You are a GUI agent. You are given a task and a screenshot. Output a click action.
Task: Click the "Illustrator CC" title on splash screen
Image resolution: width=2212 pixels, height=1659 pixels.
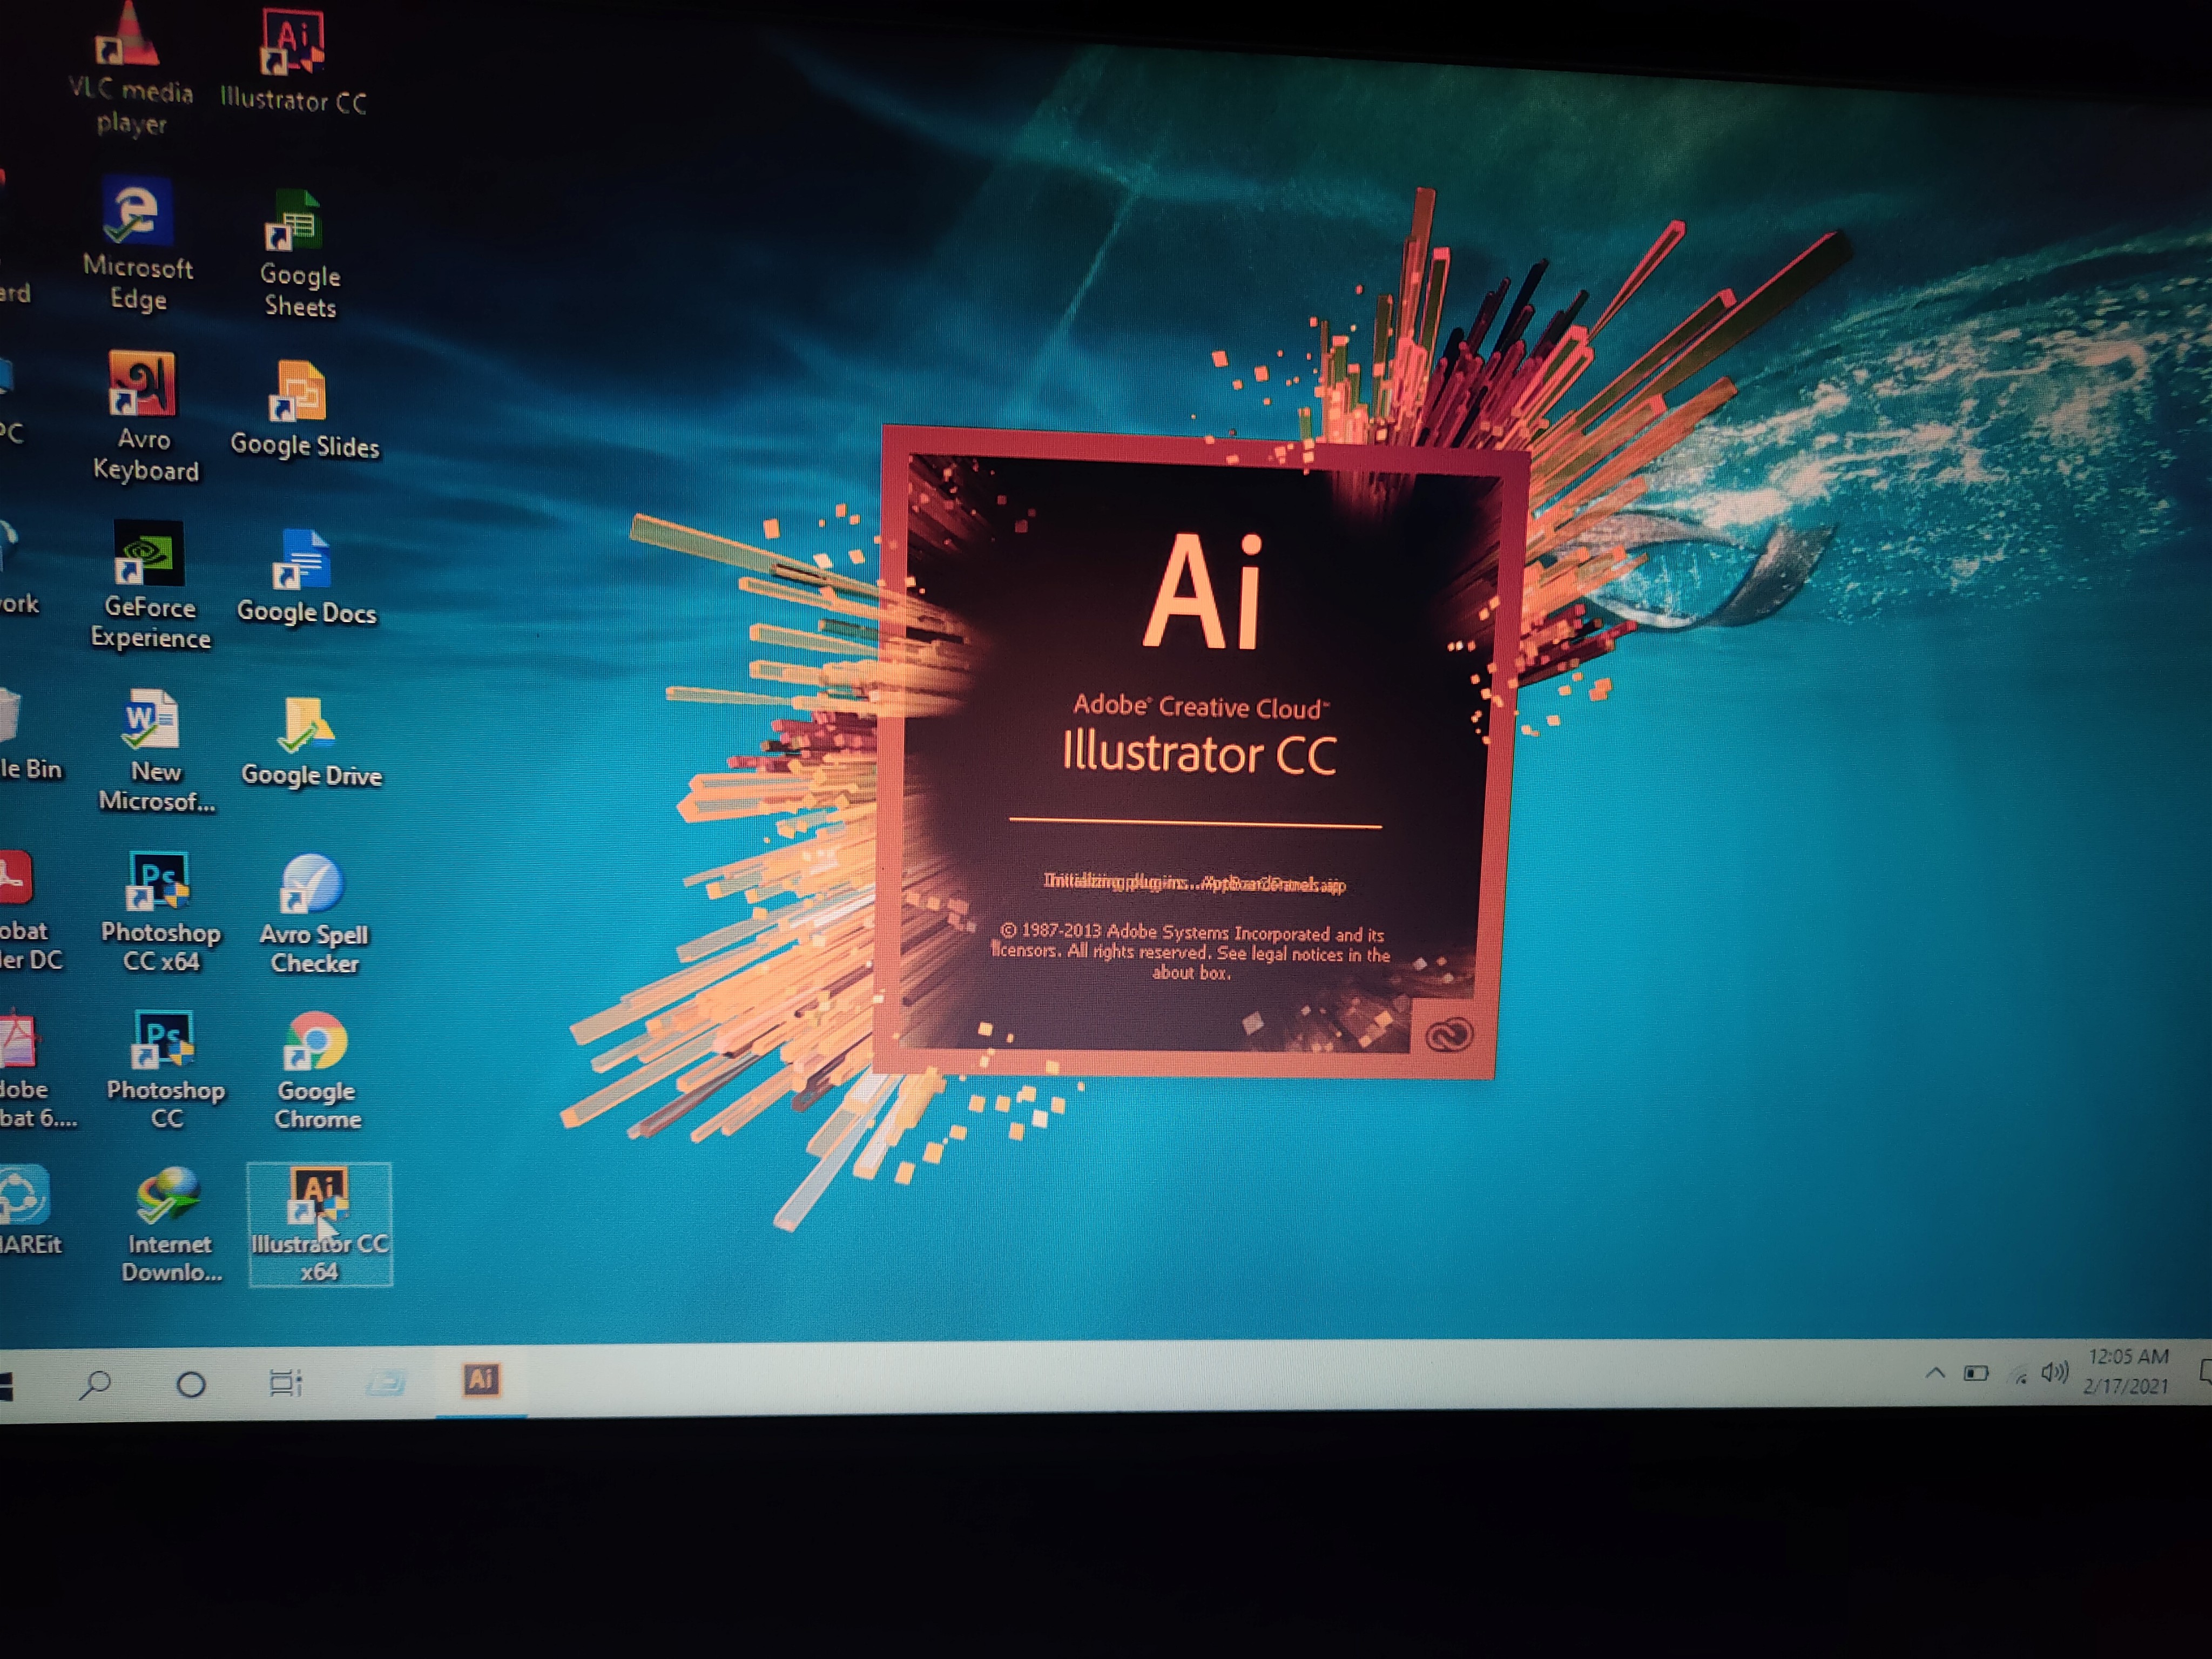(1199, 753)
